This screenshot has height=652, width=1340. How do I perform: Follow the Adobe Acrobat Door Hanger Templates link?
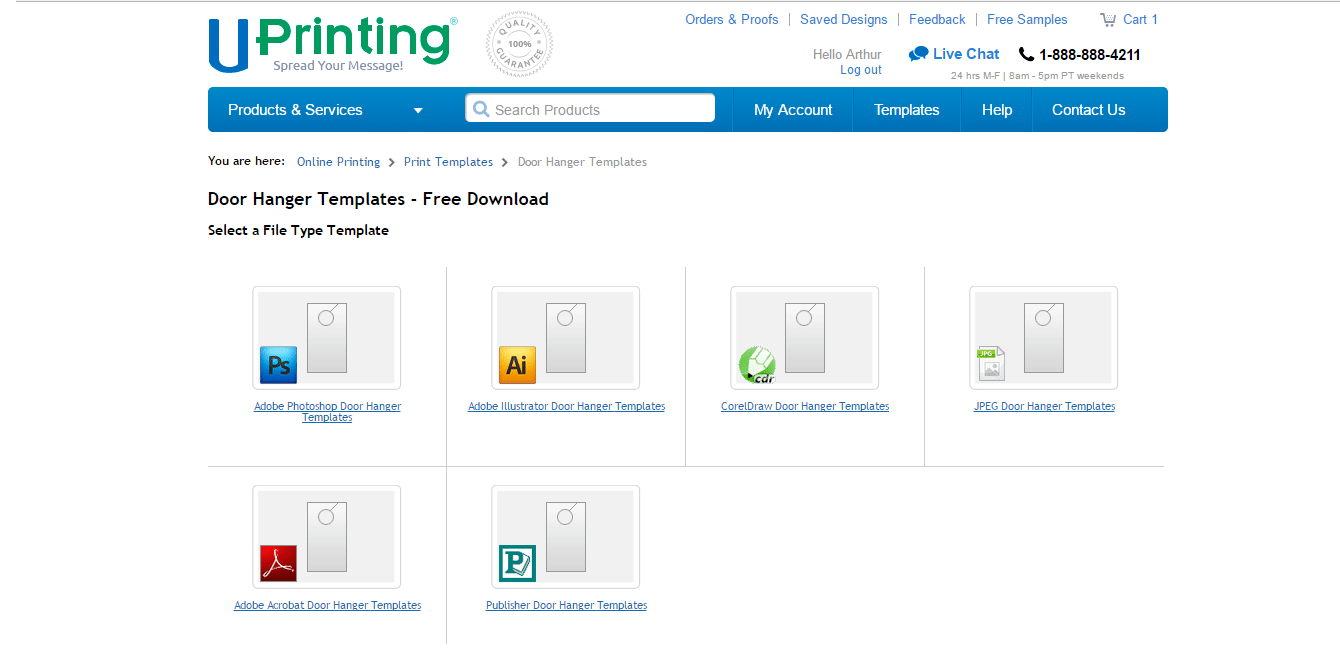[x=327, y=606]
